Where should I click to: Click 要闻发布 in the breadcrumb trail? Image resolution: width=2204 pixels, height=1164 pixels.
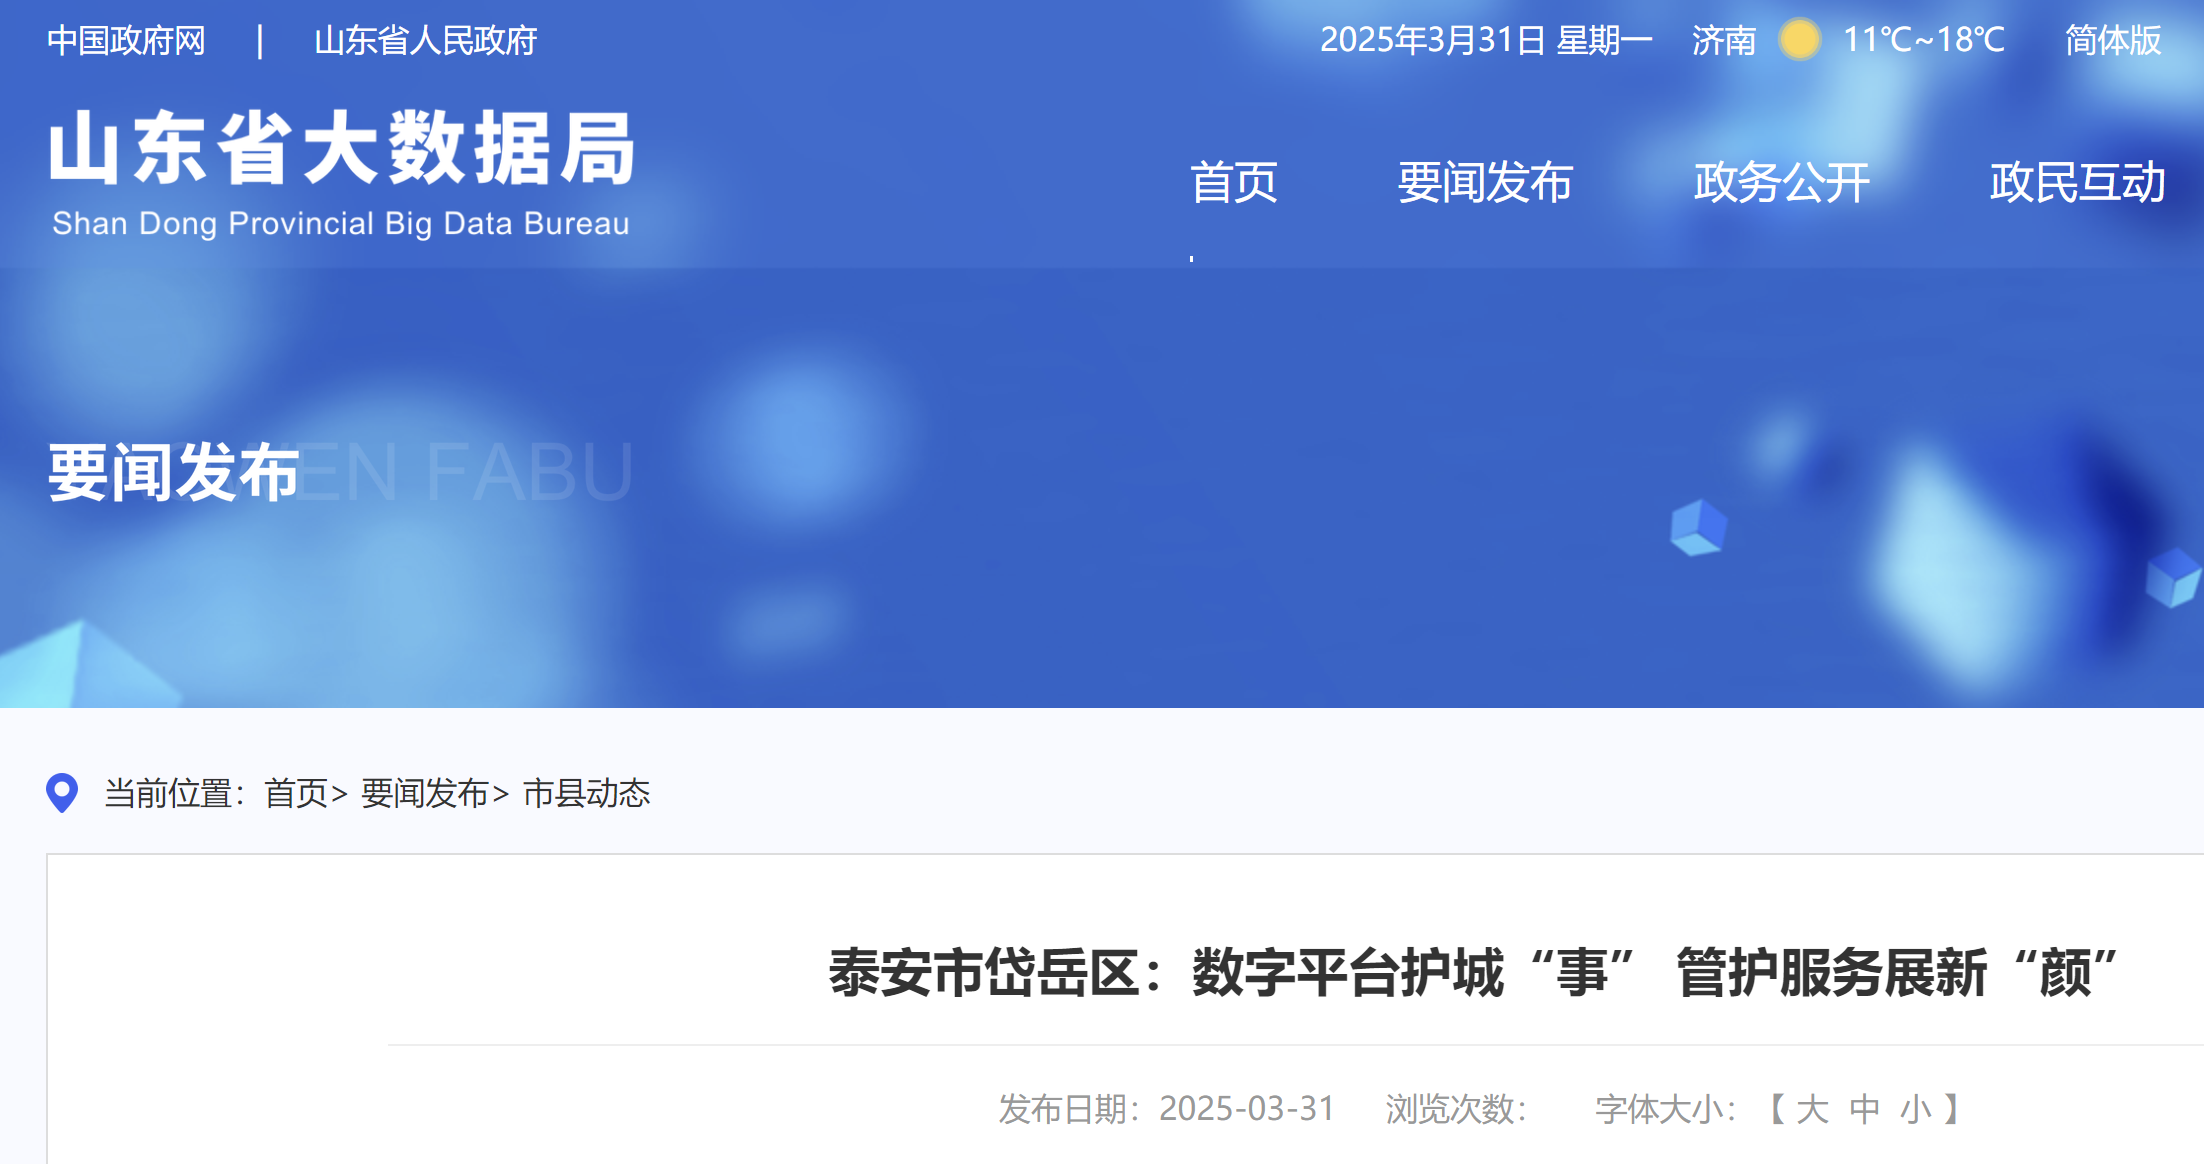tap(425, 793)
